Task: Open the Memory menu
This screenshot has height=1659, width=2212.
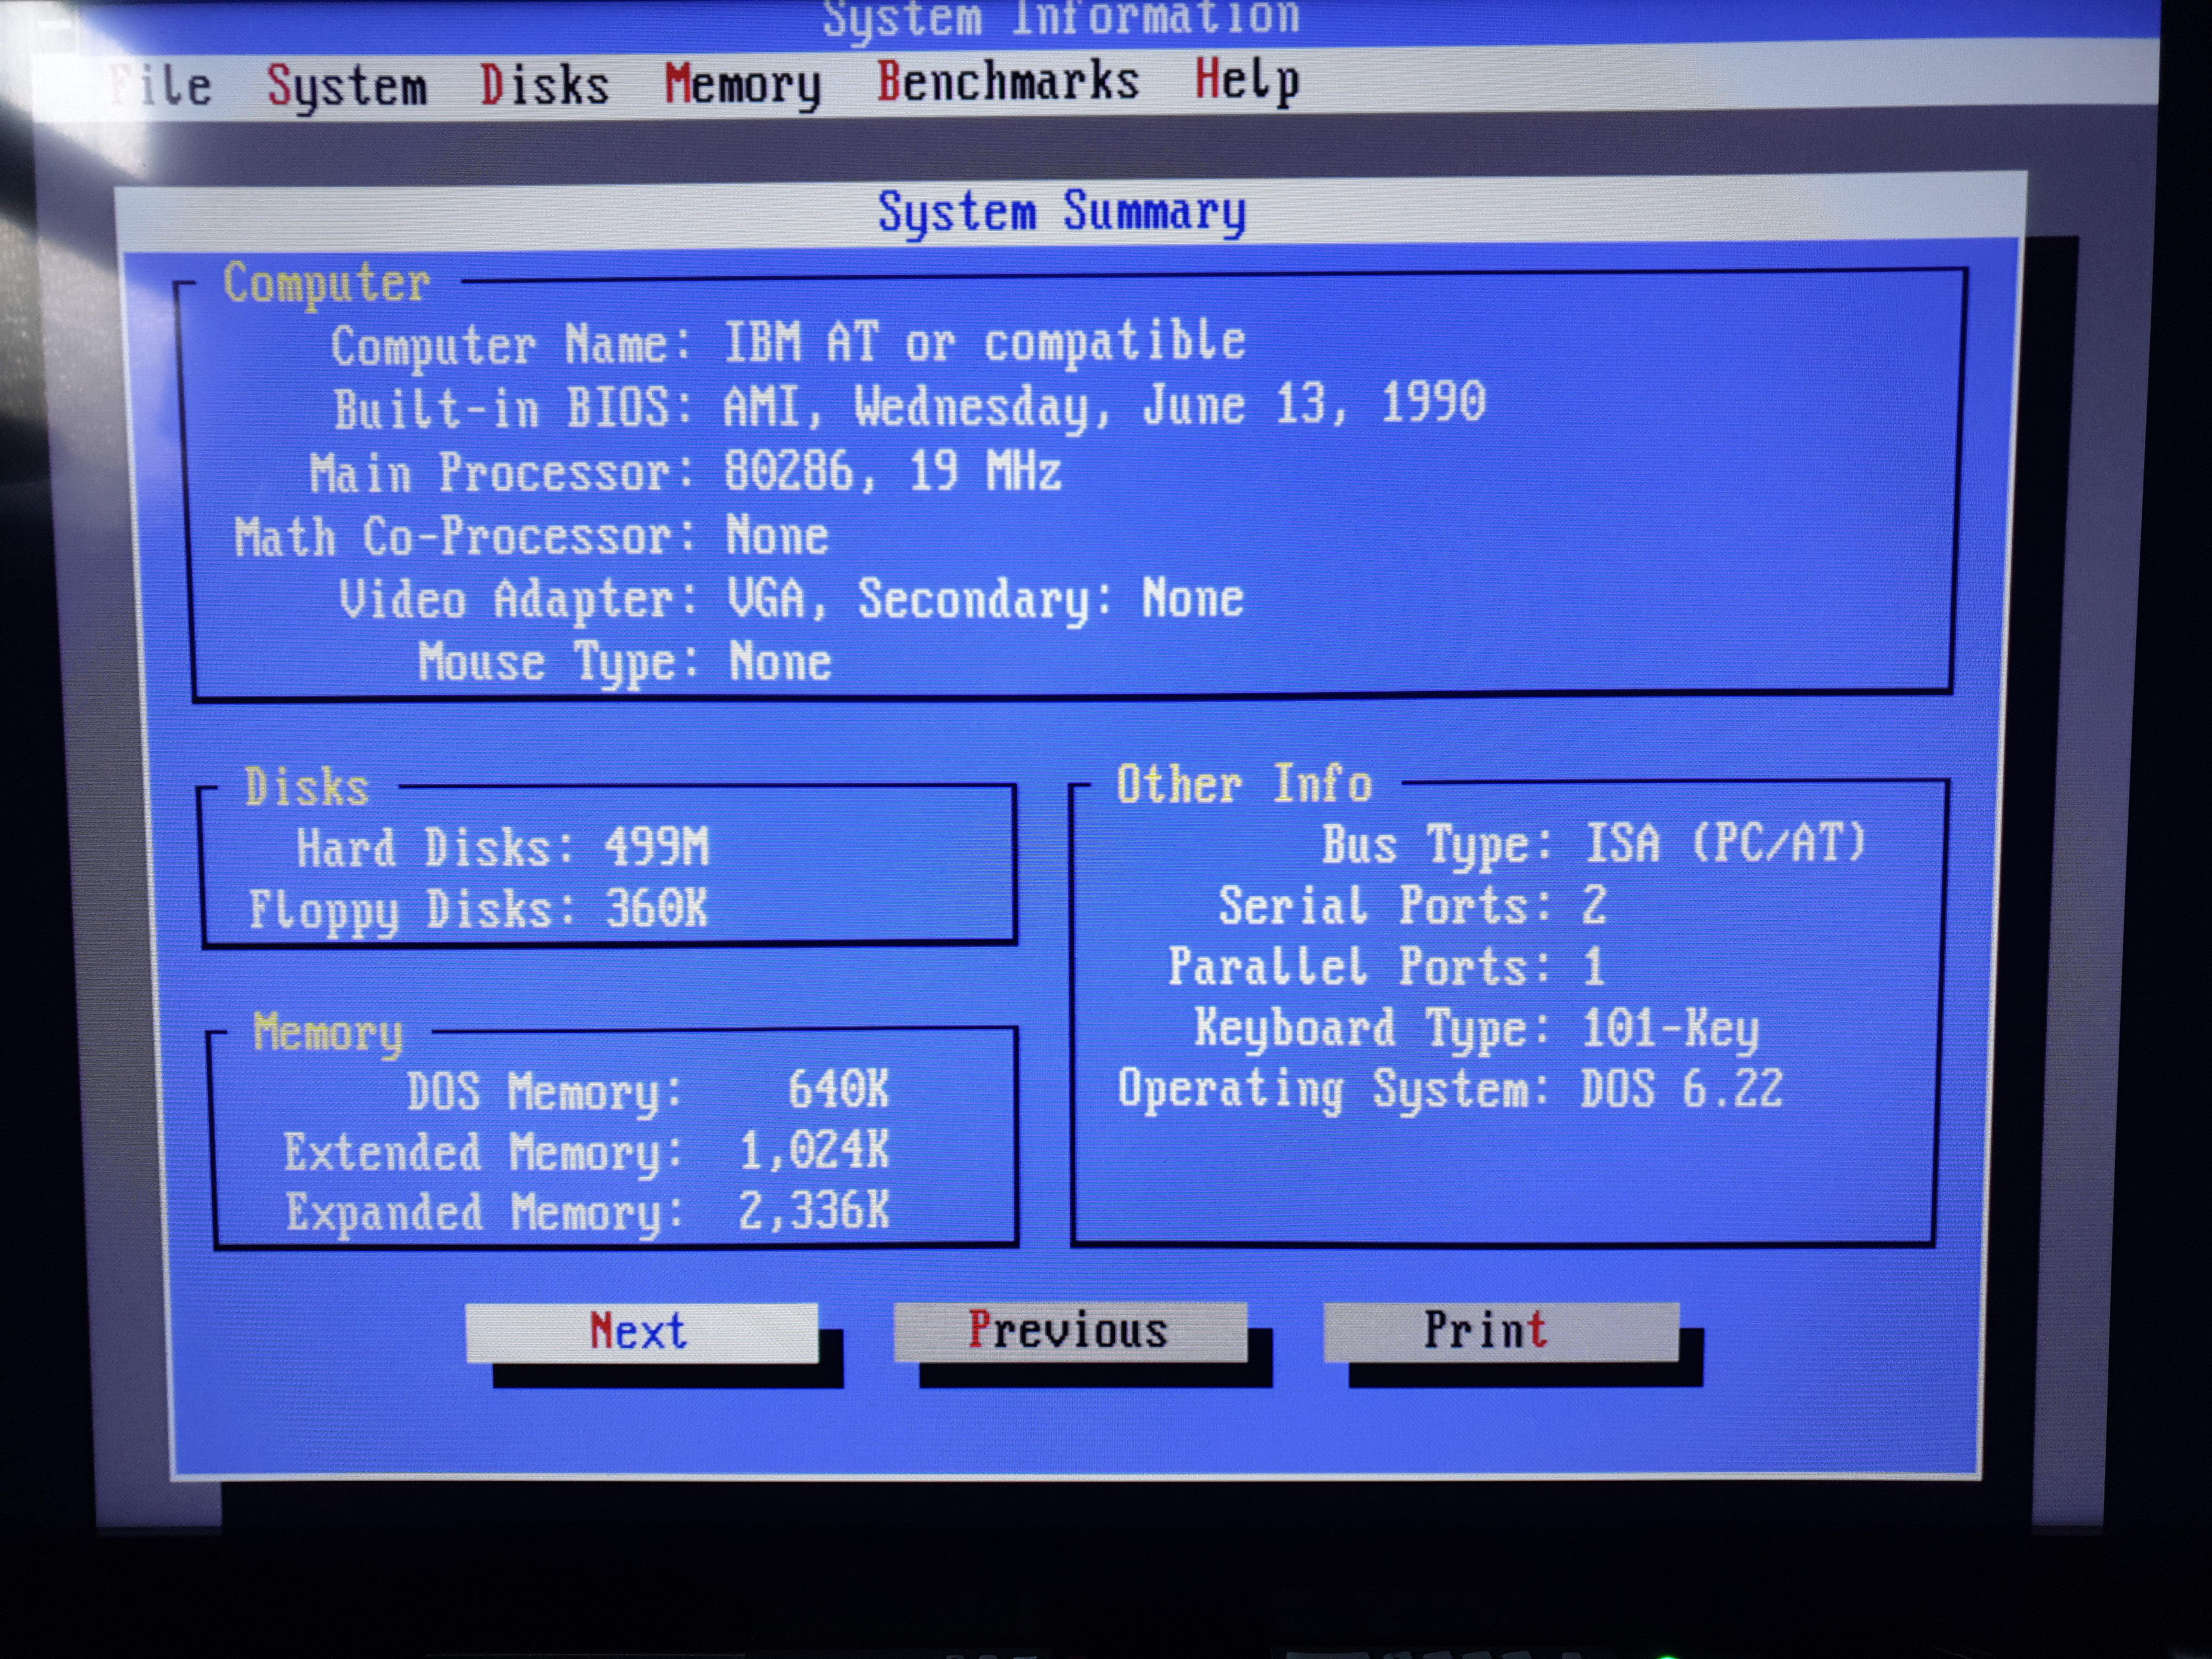Action: pos(742,85)
